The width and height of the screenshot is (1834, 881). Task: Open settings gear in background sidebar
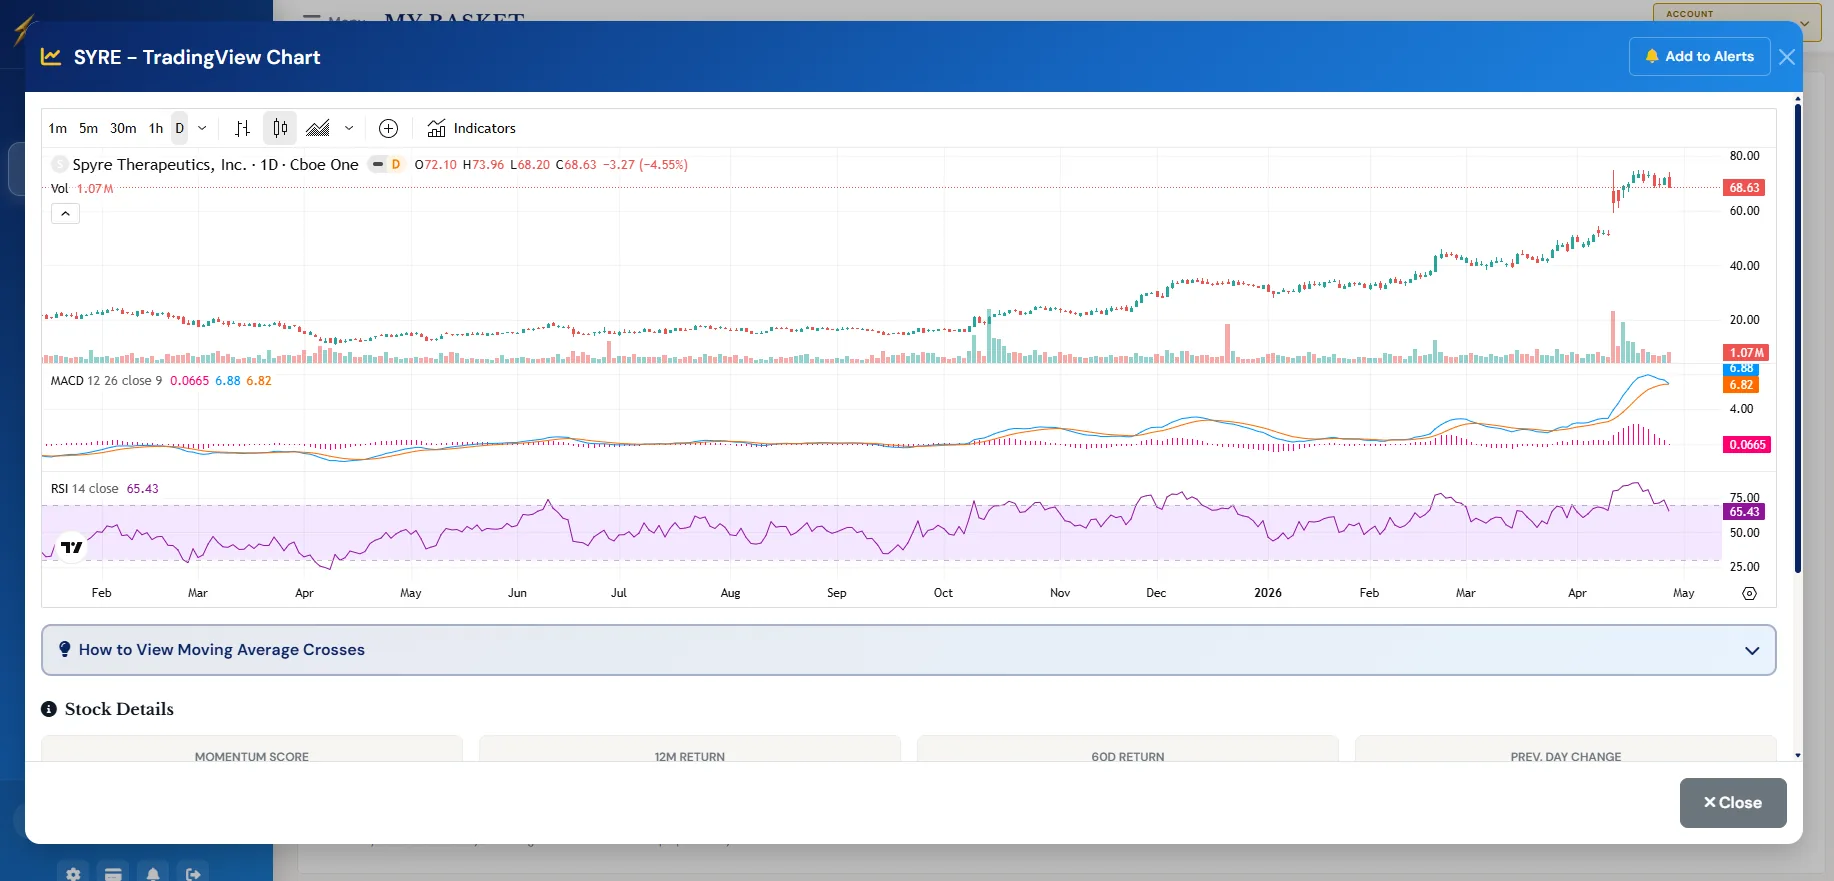click(73, 874)
